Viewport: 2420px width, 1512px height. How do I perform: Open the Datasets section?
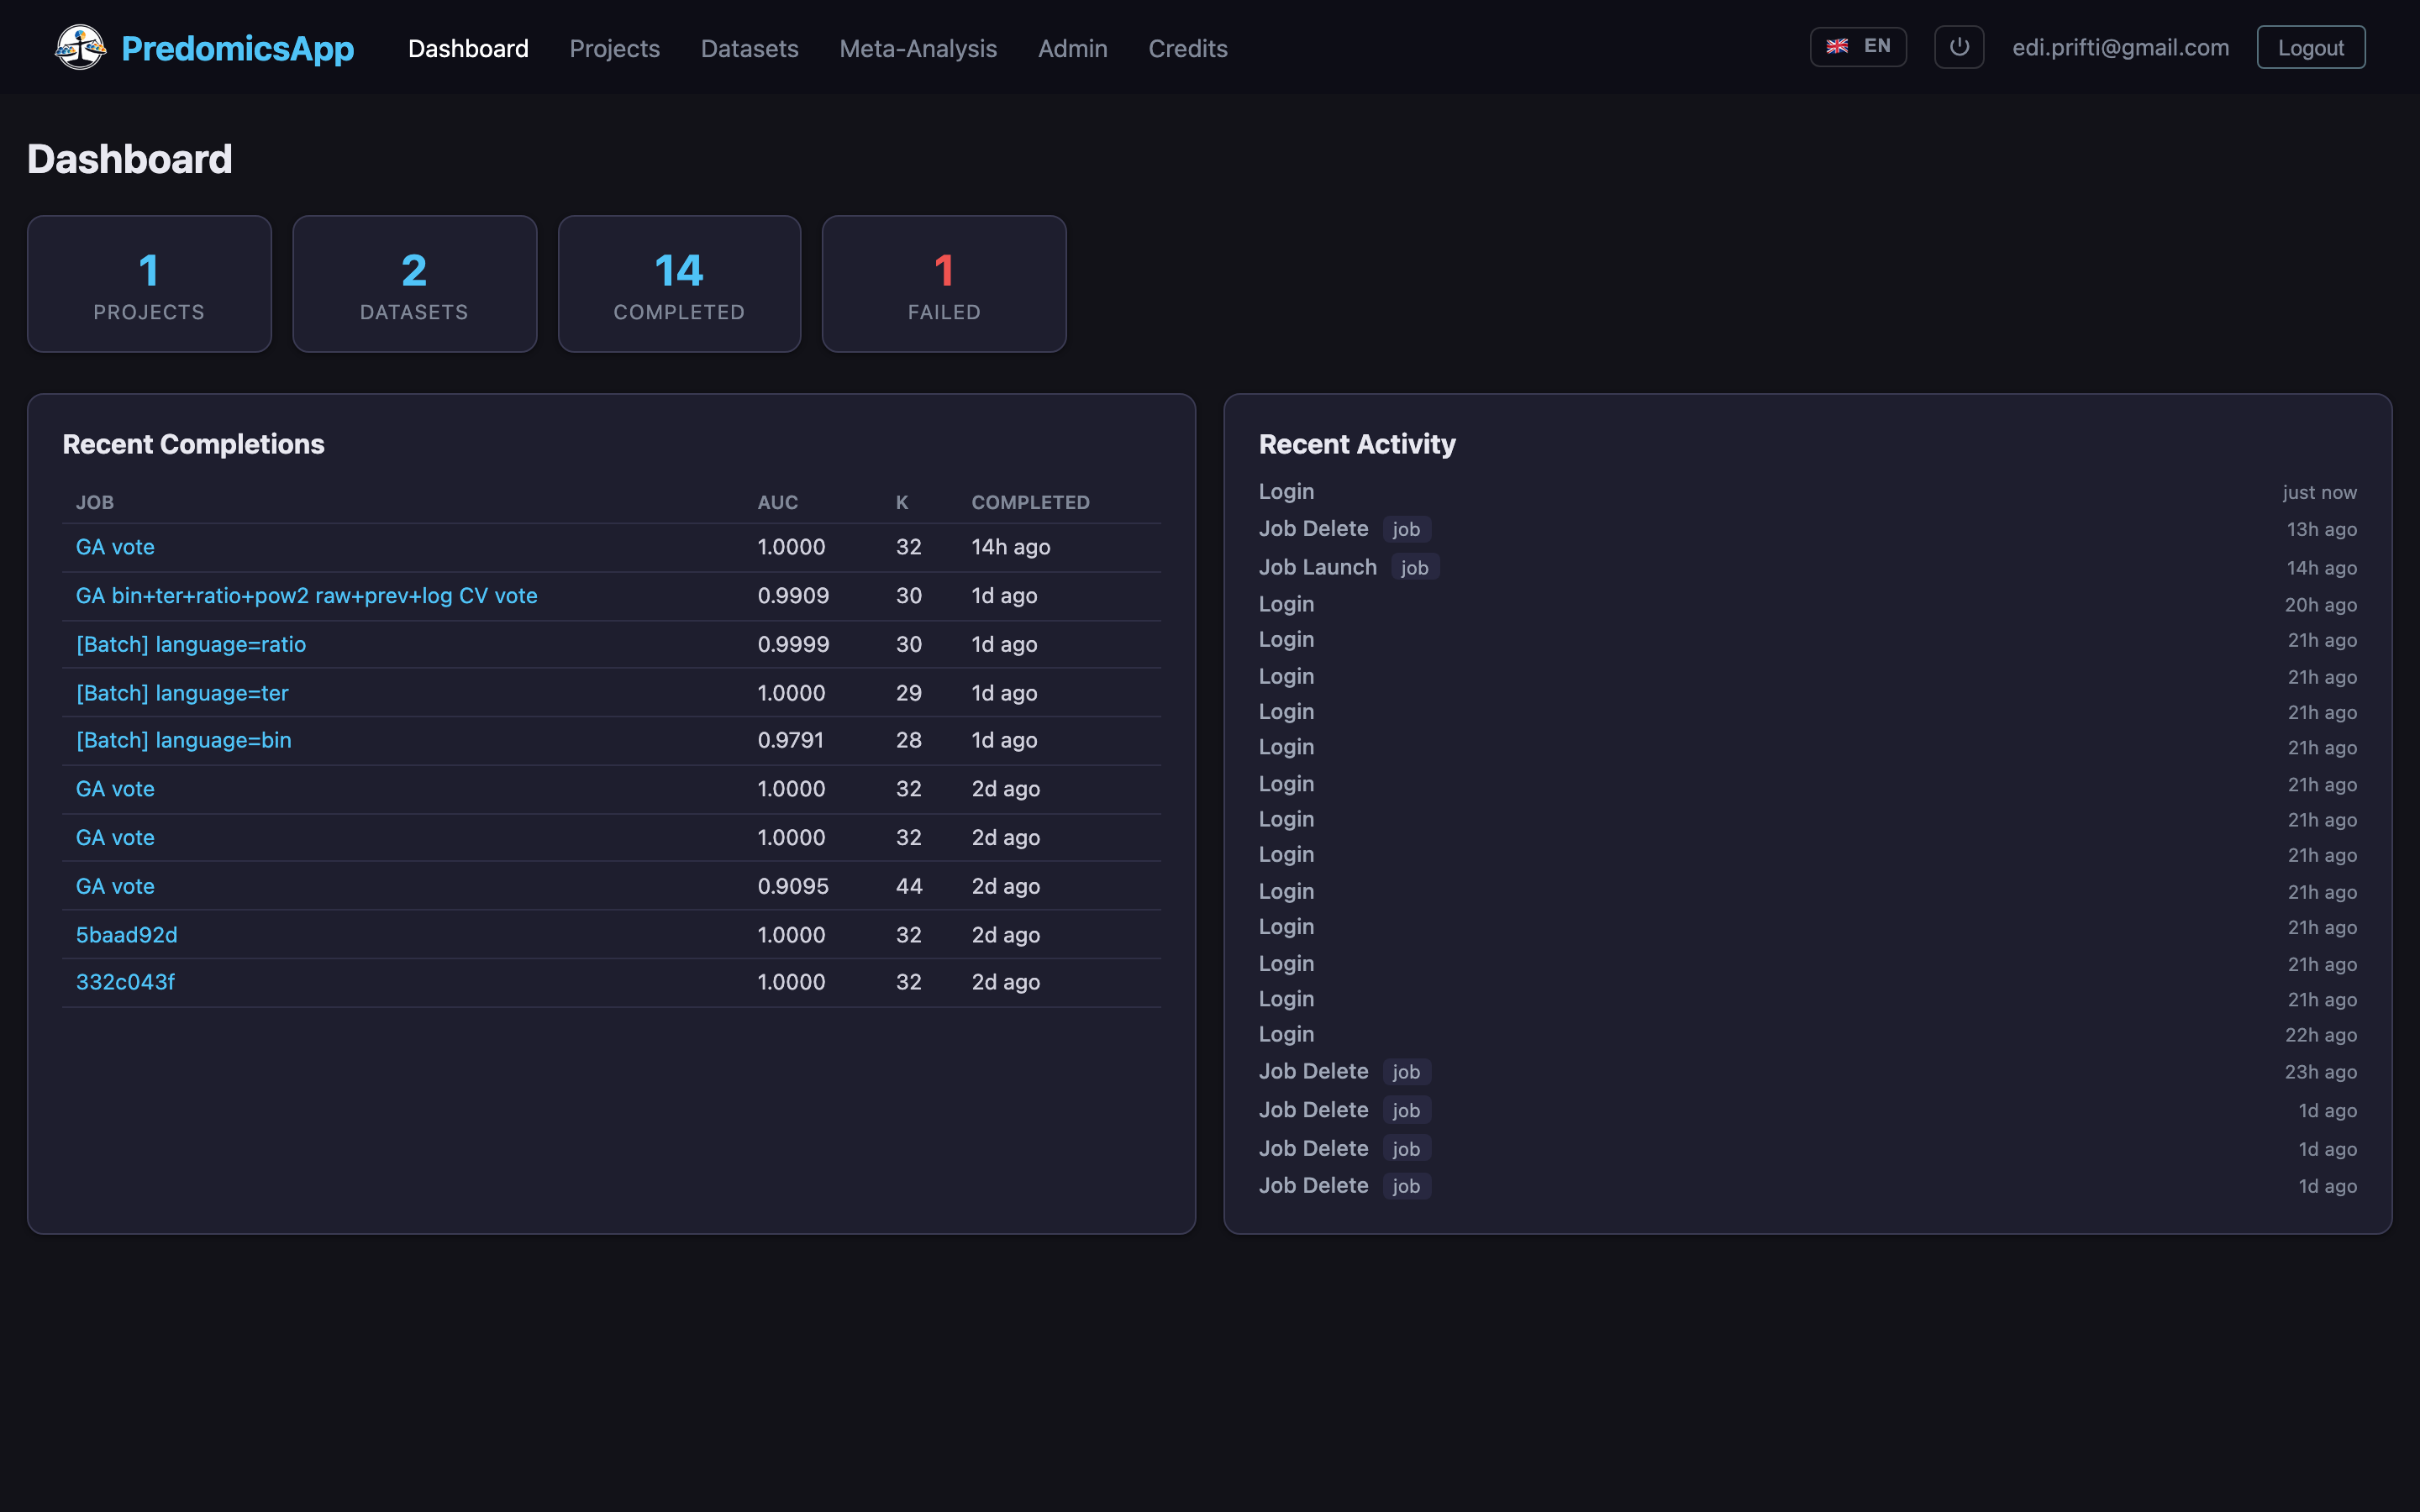pyautogui.click(x=749, y=48)
